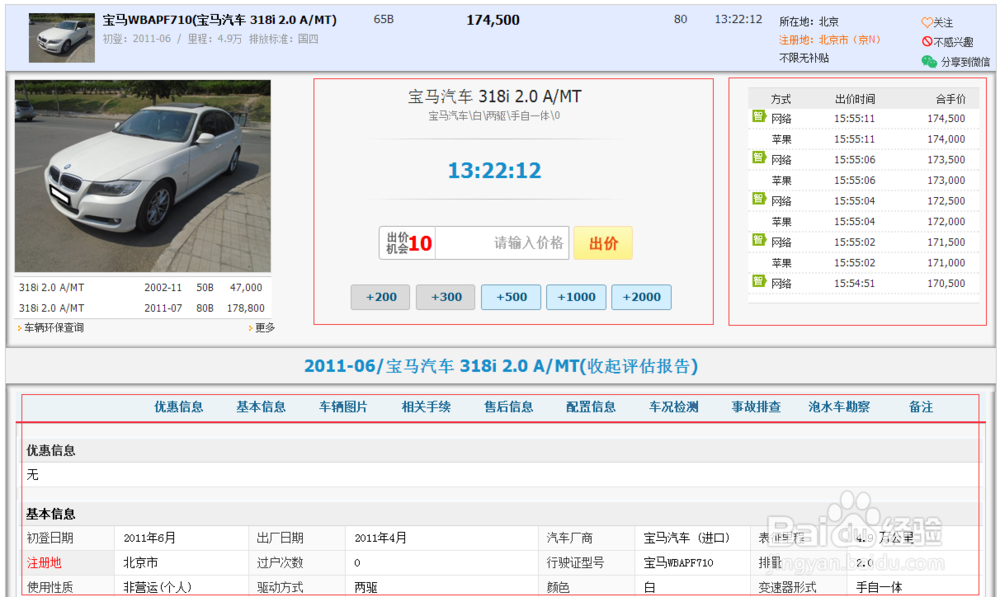This screenshot has width=1000, height=597.
Task: Click the WeChat share icon
Action: point(929,61)
